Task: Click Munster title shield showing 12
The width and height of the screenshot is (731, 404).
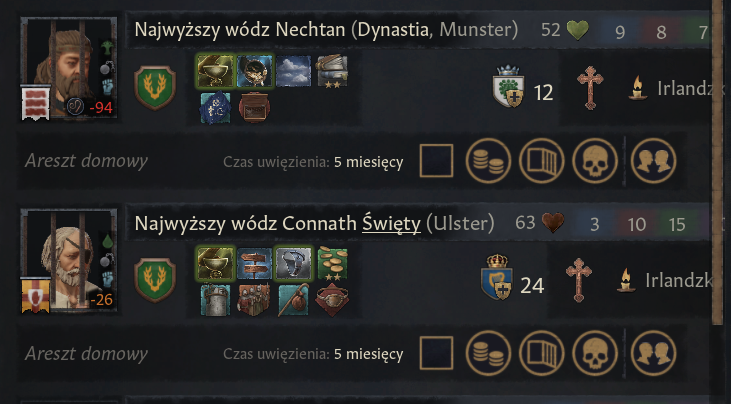Action: tap(508, 87)
